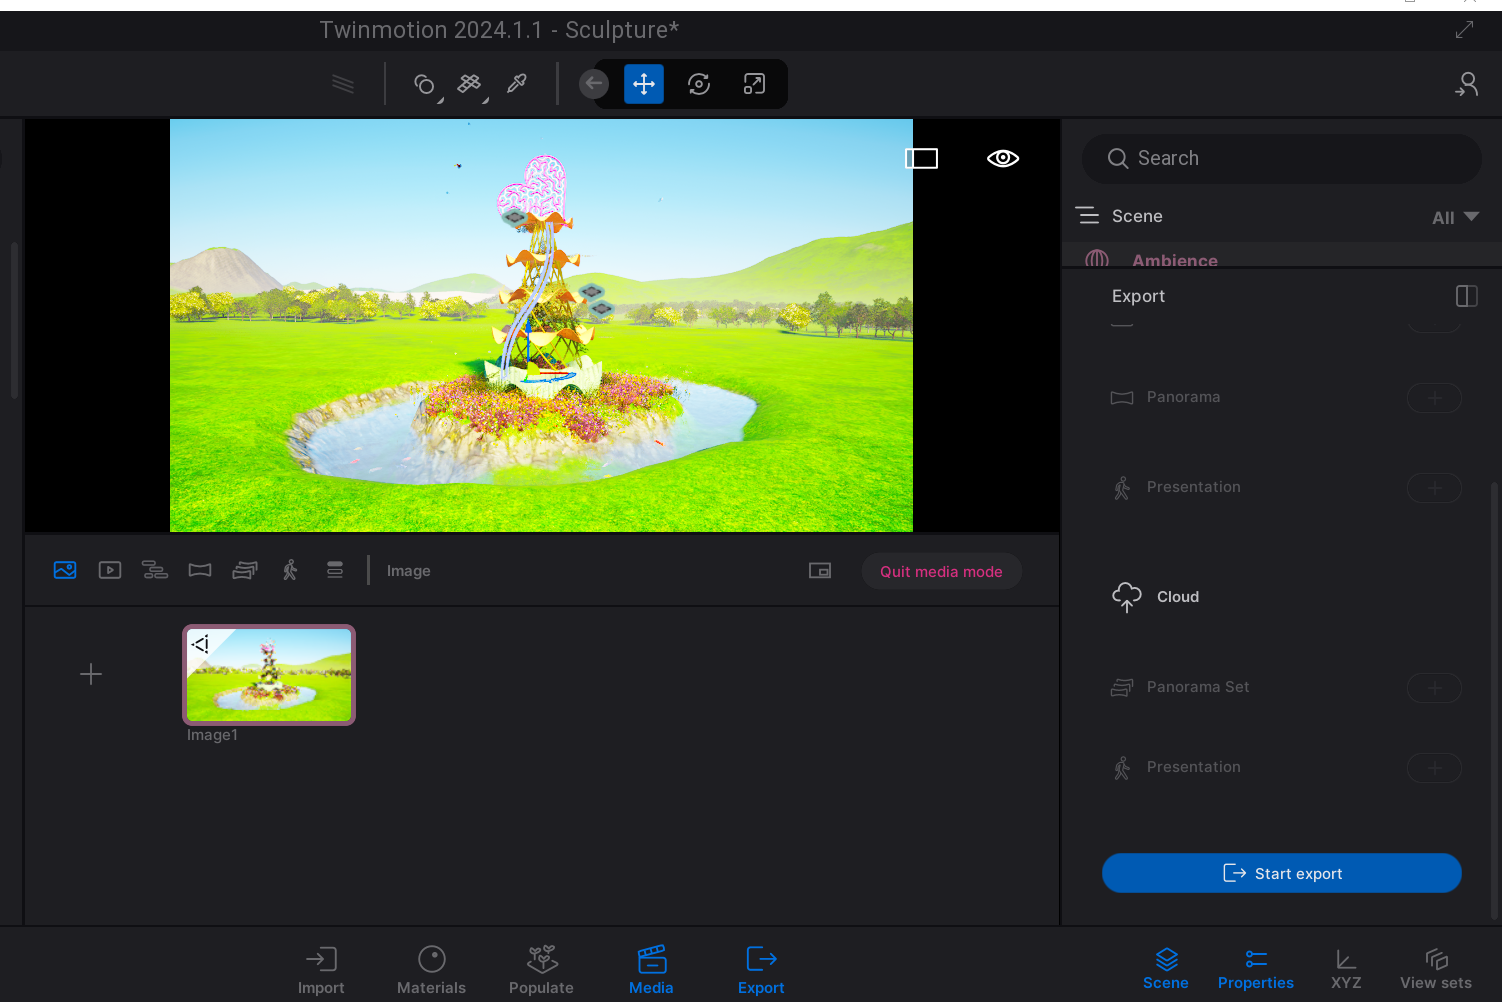Viewport: 1502px width, 1002px height.
Task: Open the scatter paint tool options
Action: tap(471, 85)
